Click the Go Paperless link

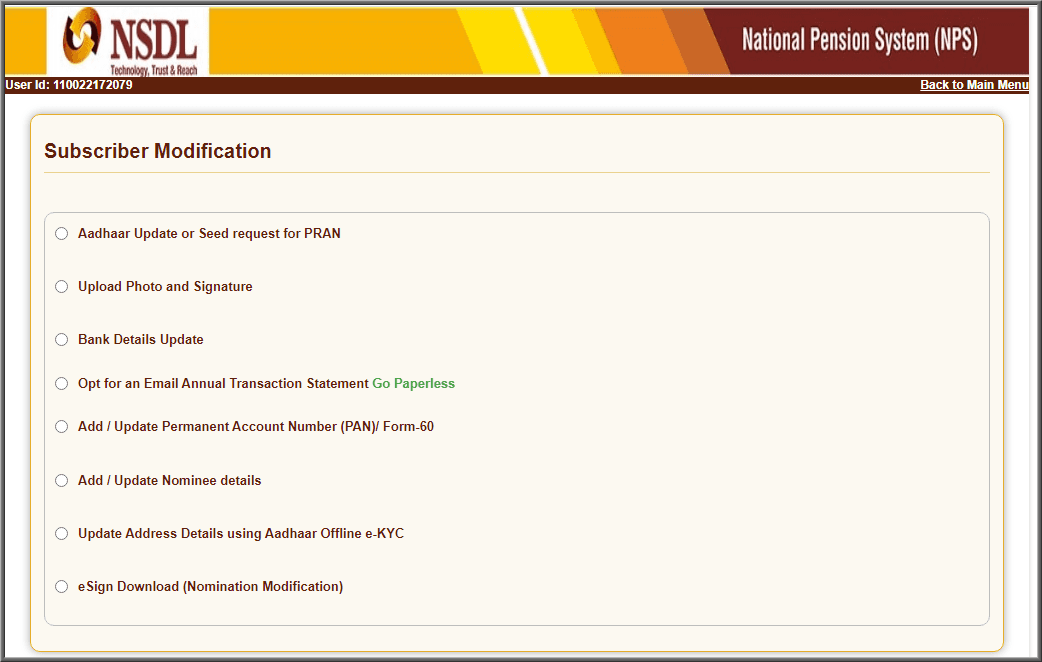pyautogui.click(x=413, y=383)
